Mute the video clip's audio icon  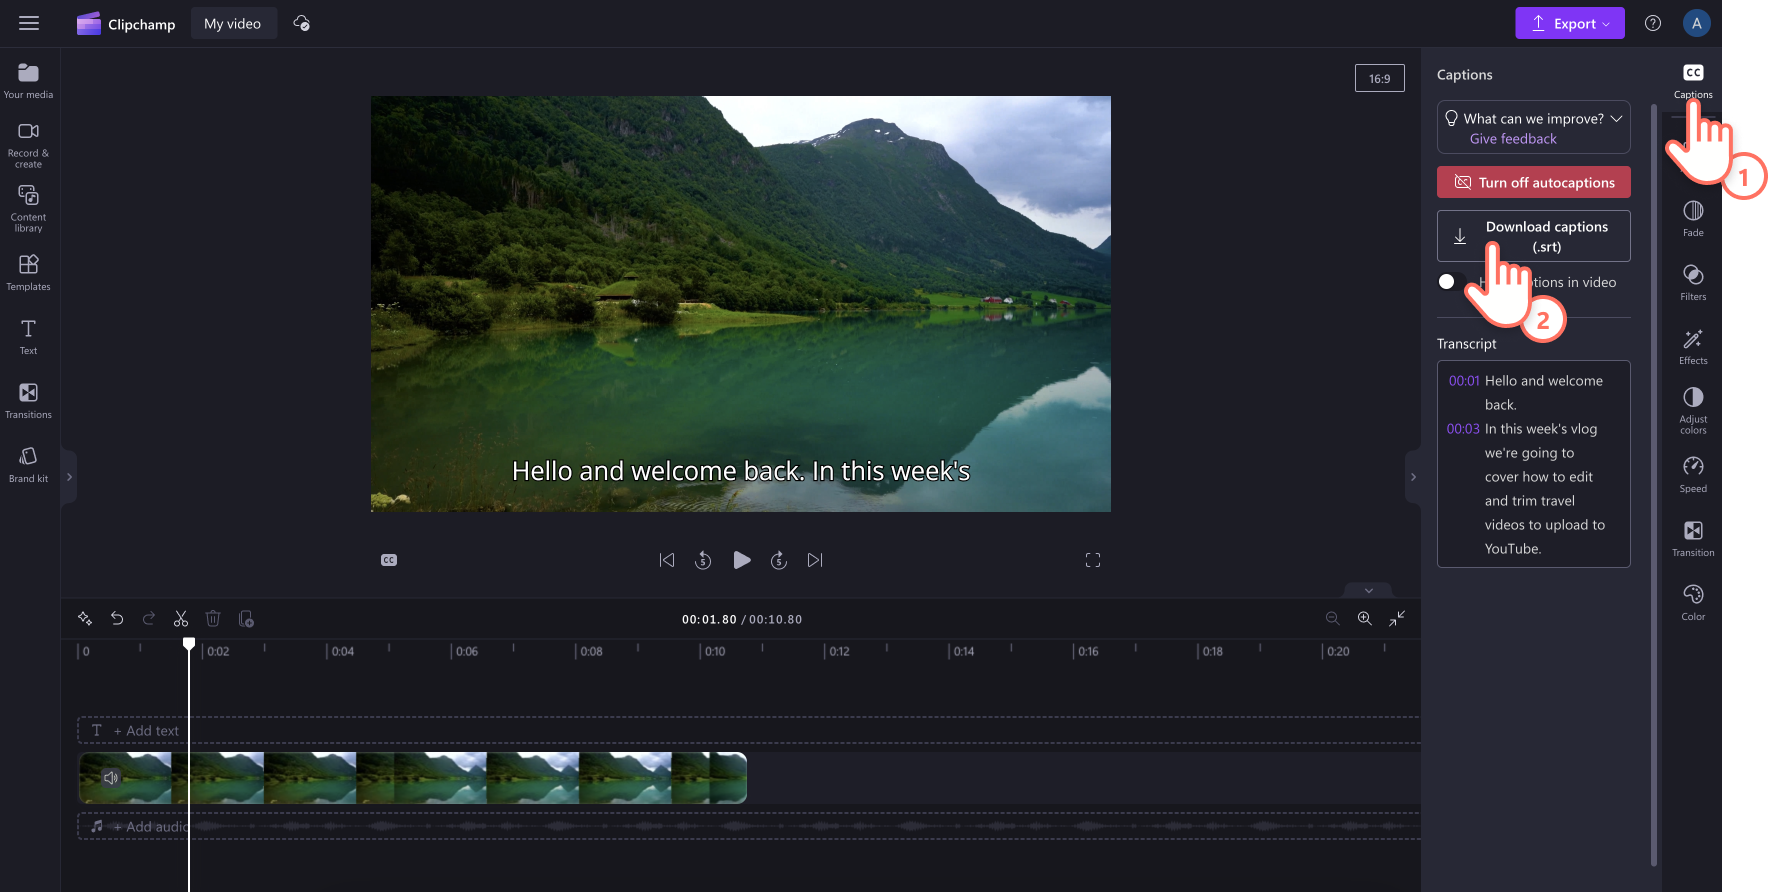click(x=111, y=777)
